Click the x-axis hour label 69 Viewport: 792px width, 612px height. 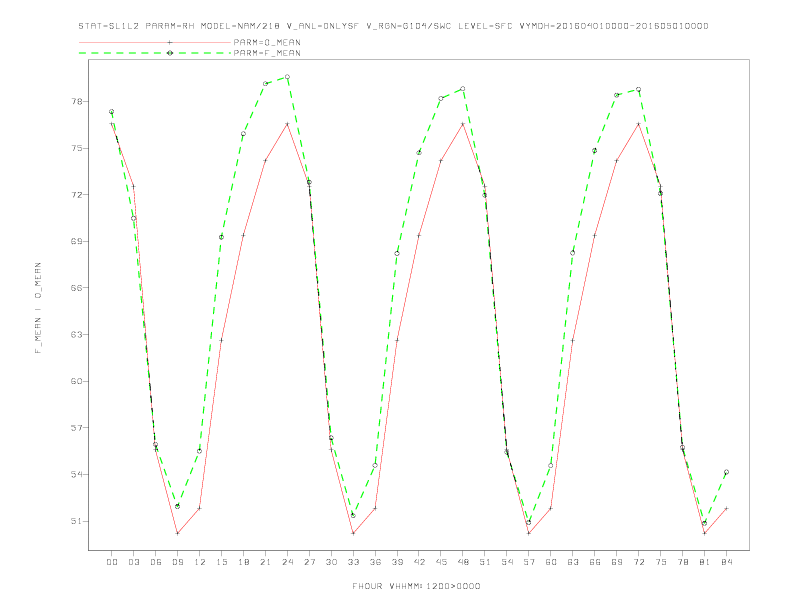617,562
